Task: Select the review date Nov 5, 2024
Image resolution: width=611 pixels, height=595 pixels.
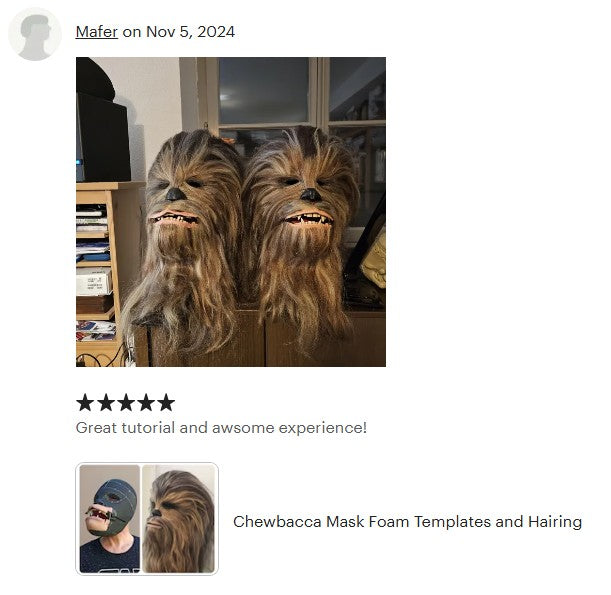Action: 190,32
